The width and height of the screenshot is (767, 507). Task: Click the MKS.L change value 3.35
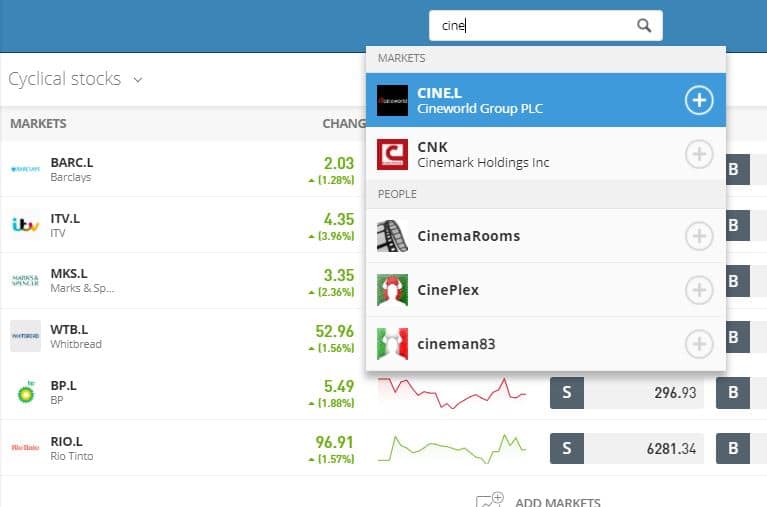point(338,275)
